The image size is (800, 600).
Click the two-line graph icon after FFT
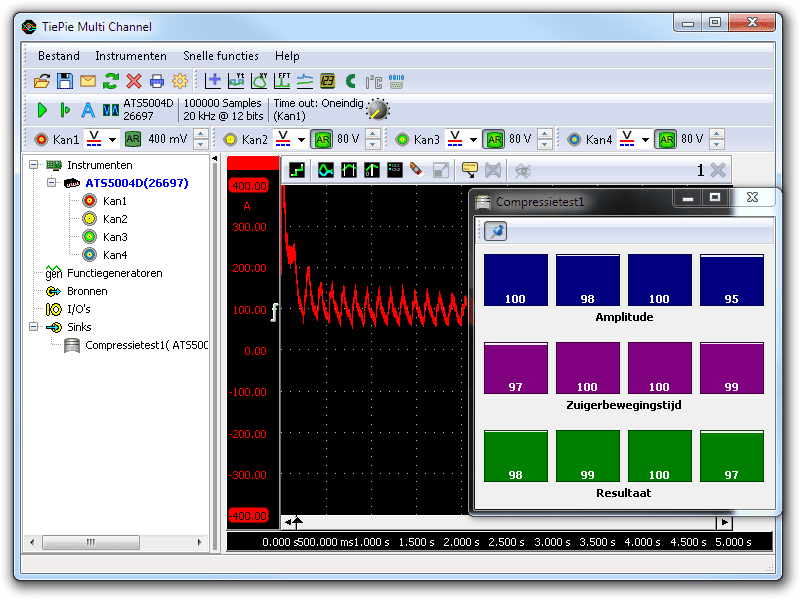305,81
